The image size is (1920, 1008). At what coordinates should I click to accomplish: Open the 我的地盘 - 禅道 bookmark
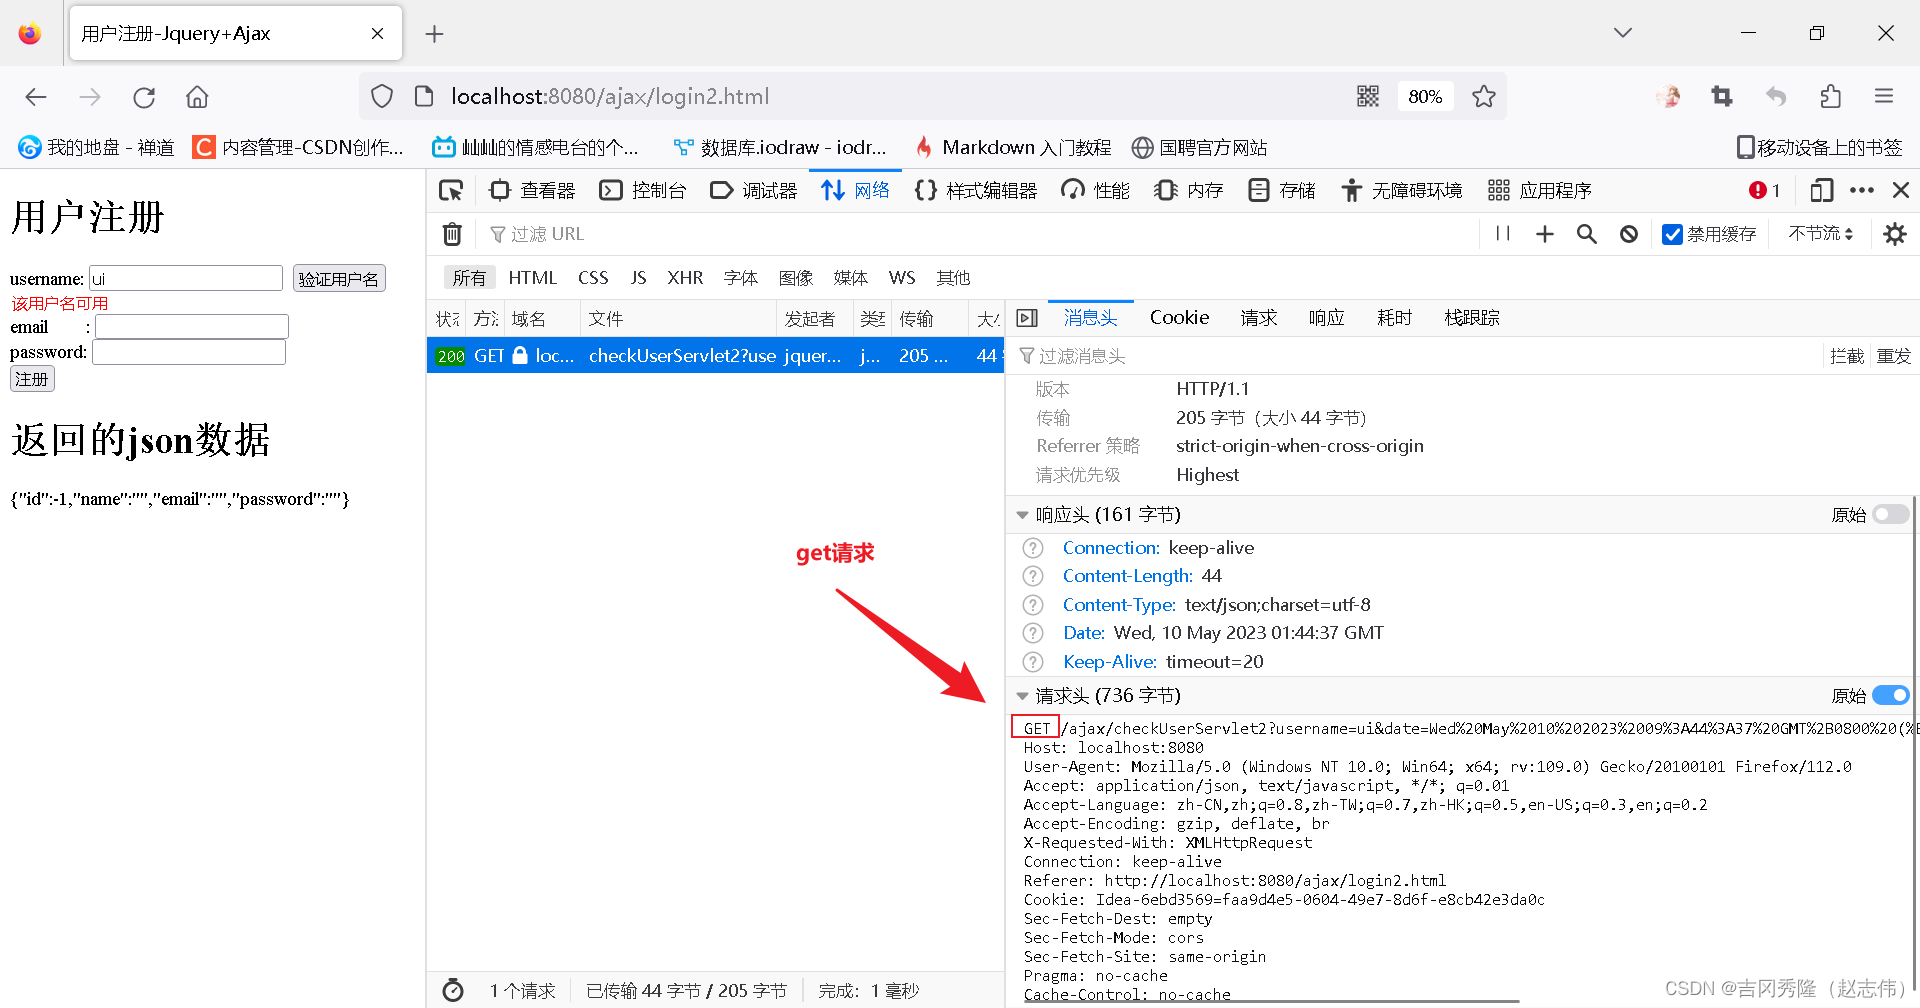96,147
